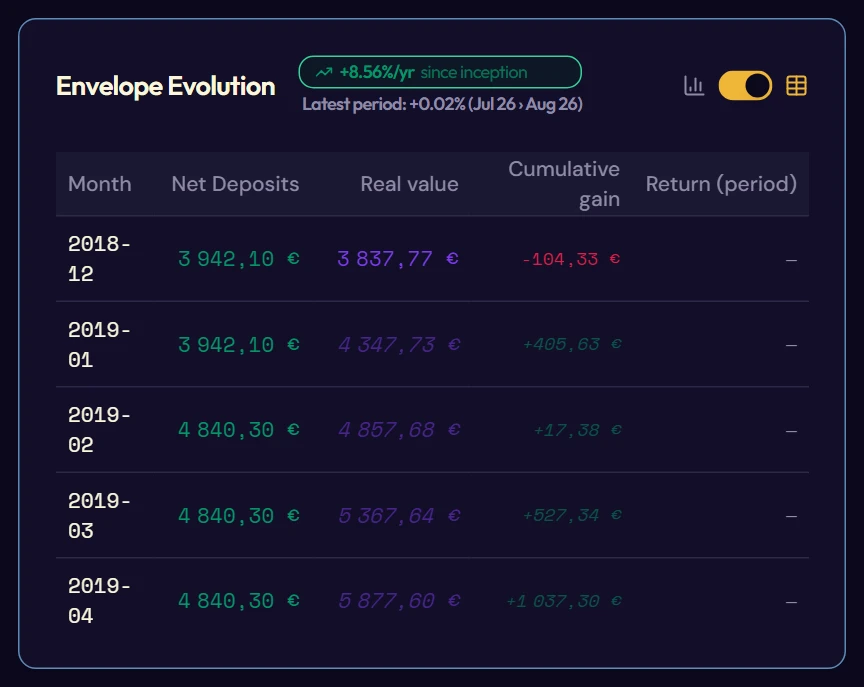Click the +8.56%/yr since inception badge
864x687 pixels.
(x=440, y=72)
